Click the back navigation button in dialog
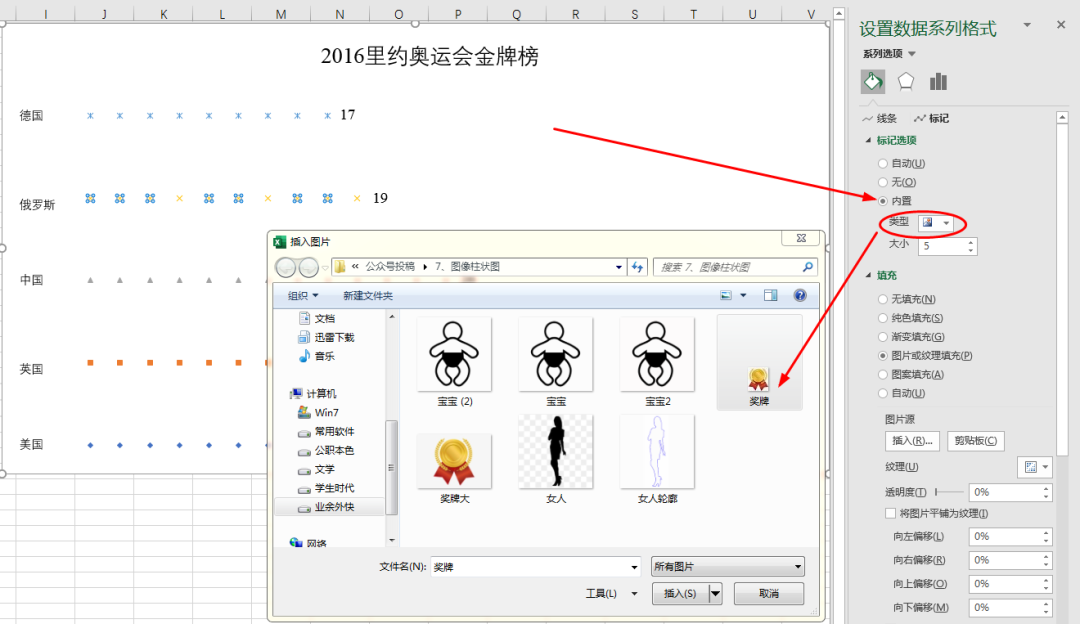 (285, 267)
